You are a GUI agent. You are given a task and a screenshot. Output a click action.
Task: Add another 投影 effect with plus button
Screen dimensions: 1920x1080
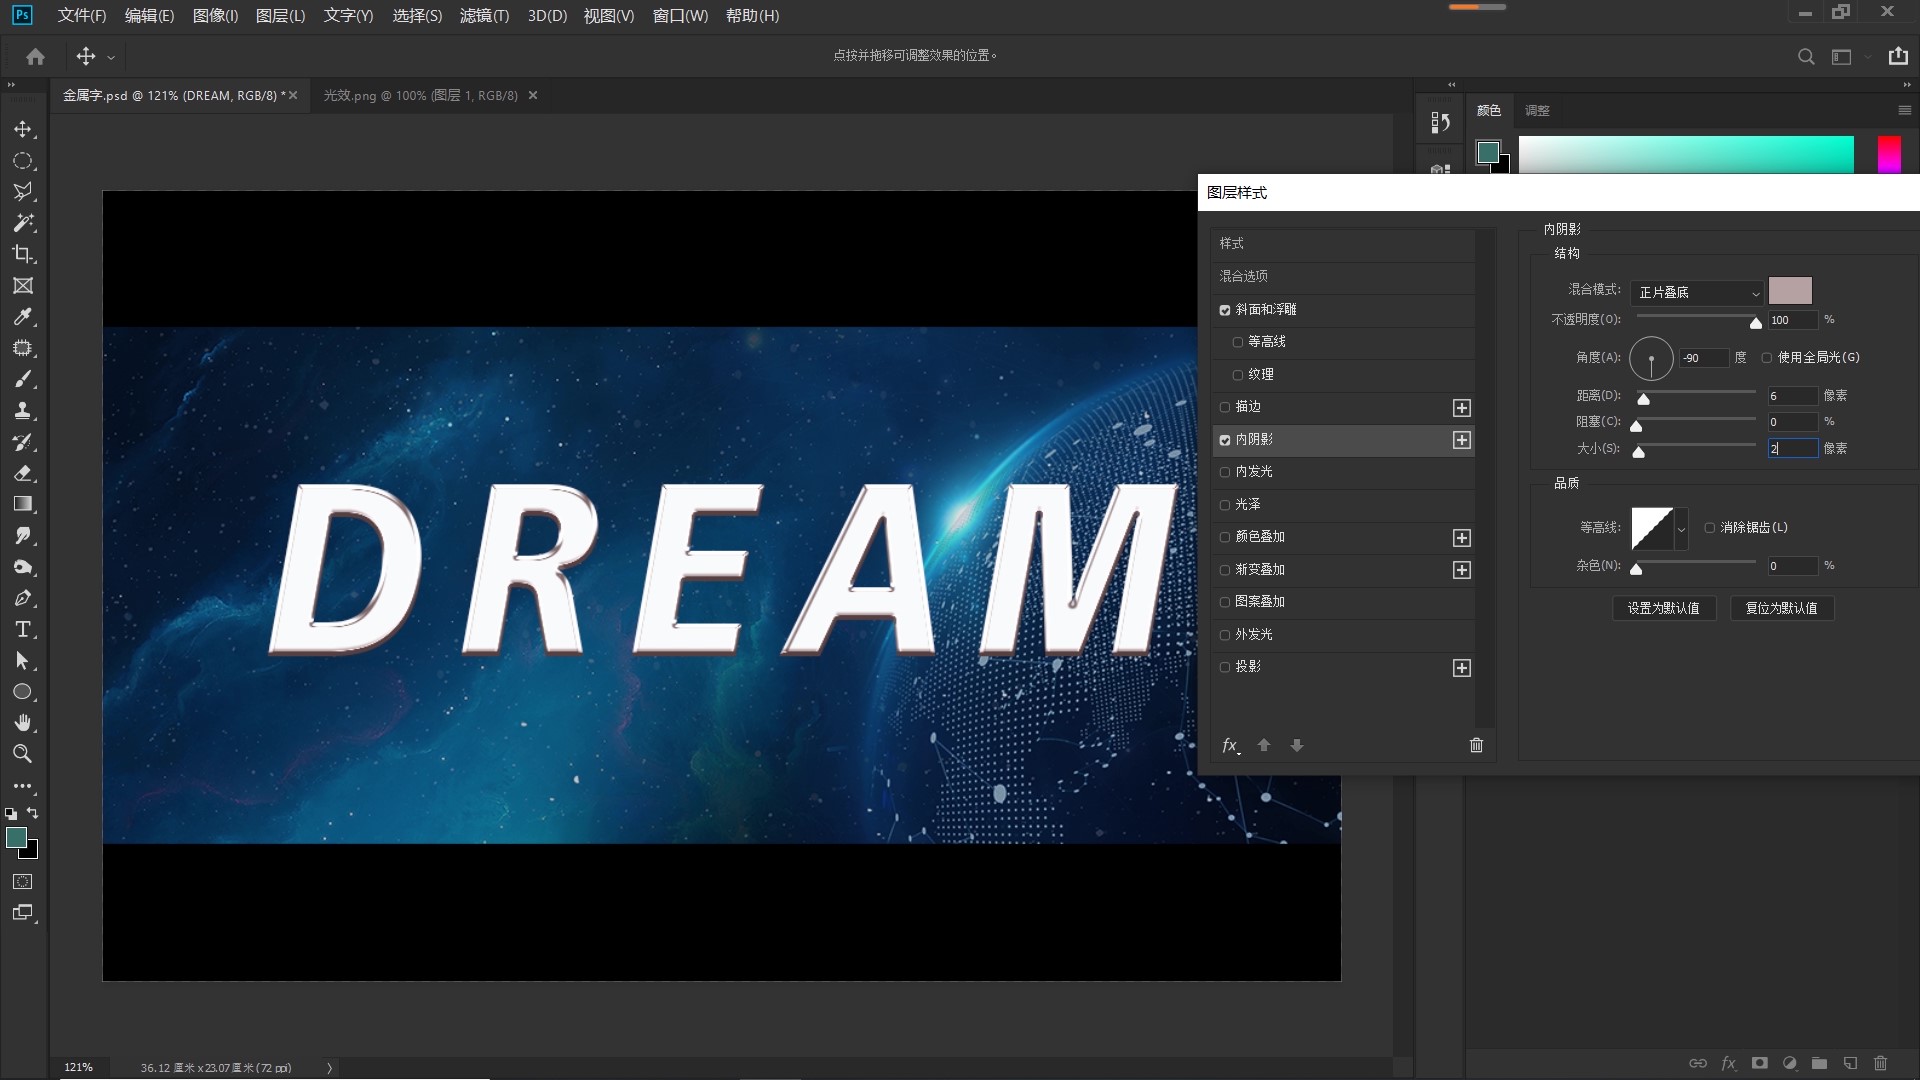tap(1462, 668)
